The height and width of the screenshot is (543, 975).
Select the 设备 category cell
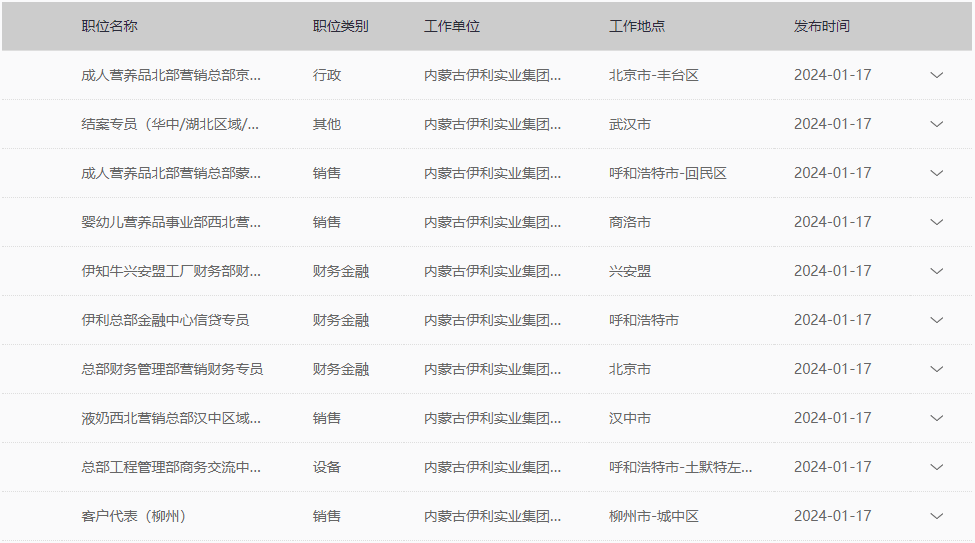pyautogui.click(x=327, y=467)
